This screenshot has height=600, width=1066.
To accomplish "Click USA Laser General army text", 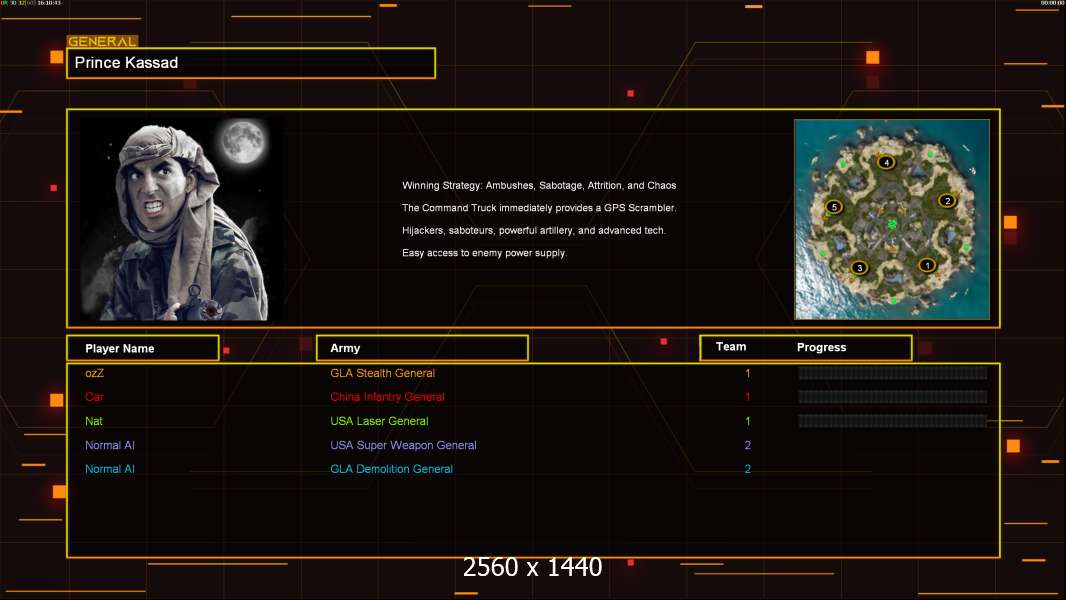I will click(379, 421).
